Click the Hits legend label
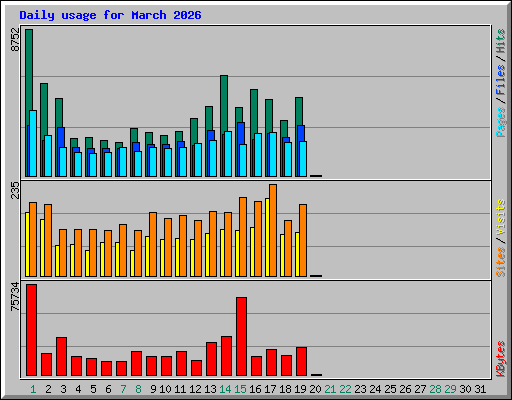This screenshot has height=400, width=512. (500, 41)
